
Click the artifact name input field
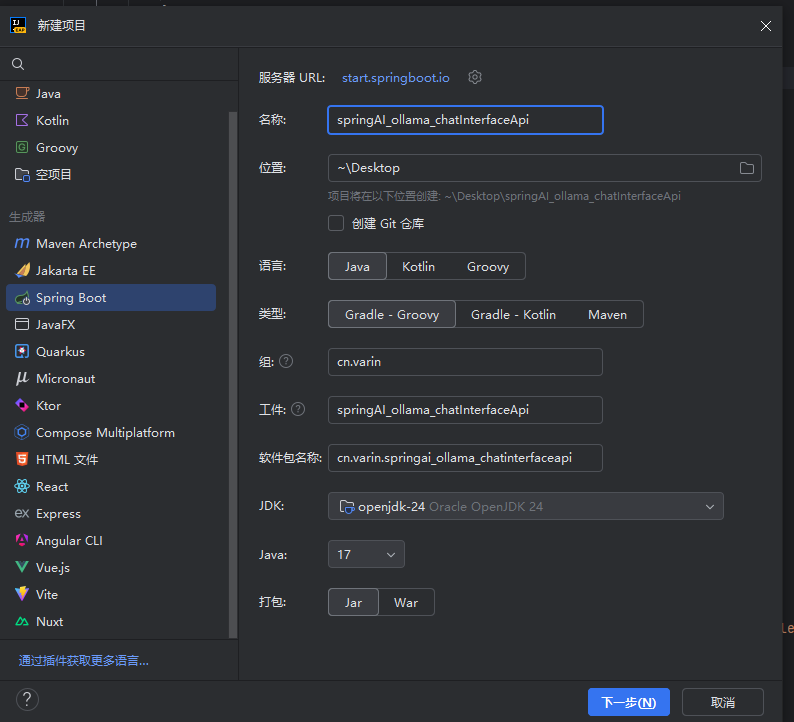465,410
